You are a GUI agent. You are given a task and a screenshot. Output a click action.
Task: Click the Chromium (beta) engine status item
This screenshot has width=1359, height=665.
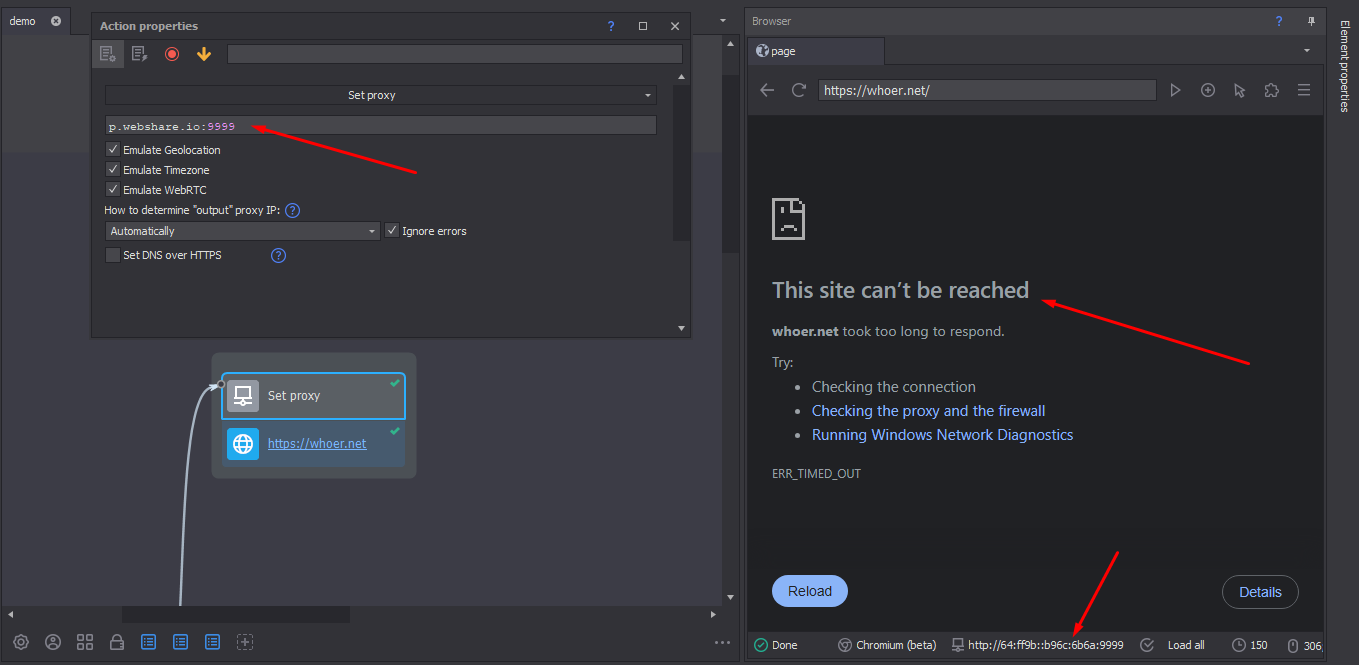click(x=886, y=645)
